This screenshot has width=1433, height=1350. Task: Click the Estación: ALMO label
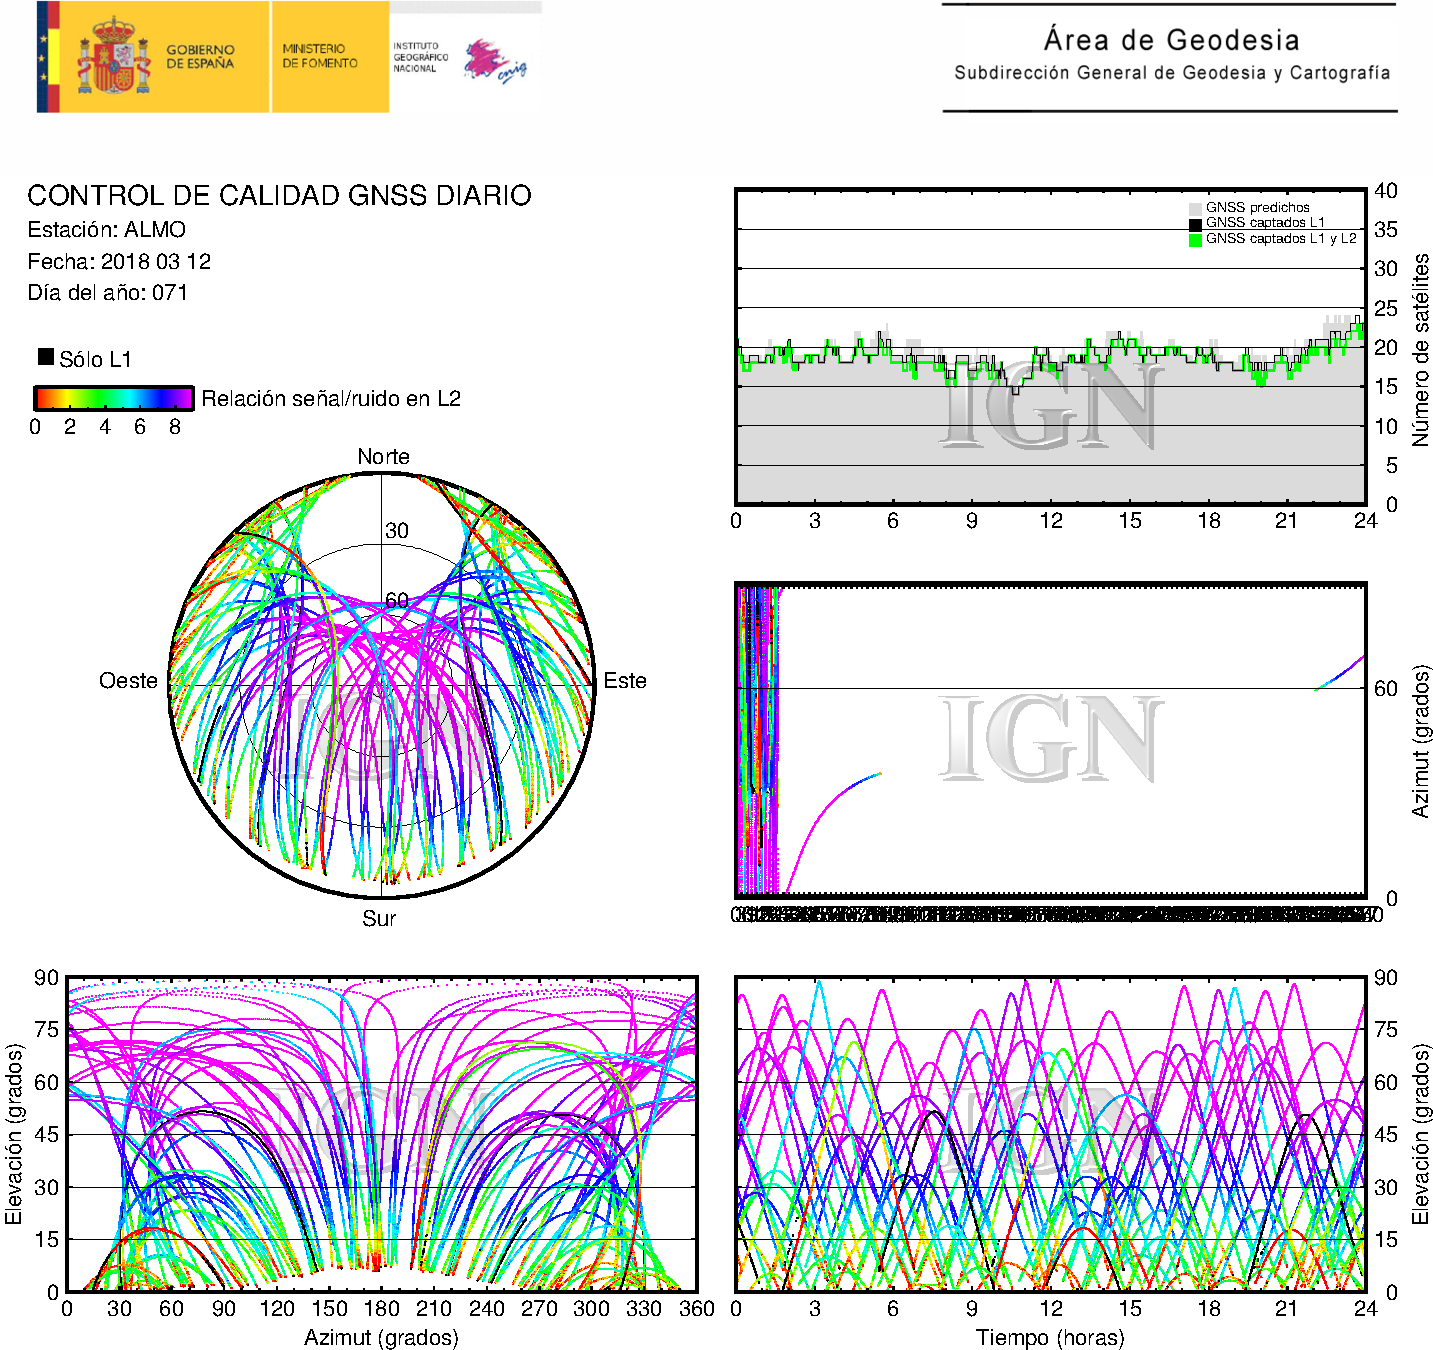click(106, 230)
